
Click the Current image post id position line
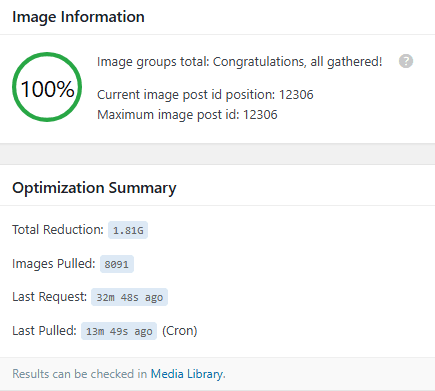click(205, 95)
